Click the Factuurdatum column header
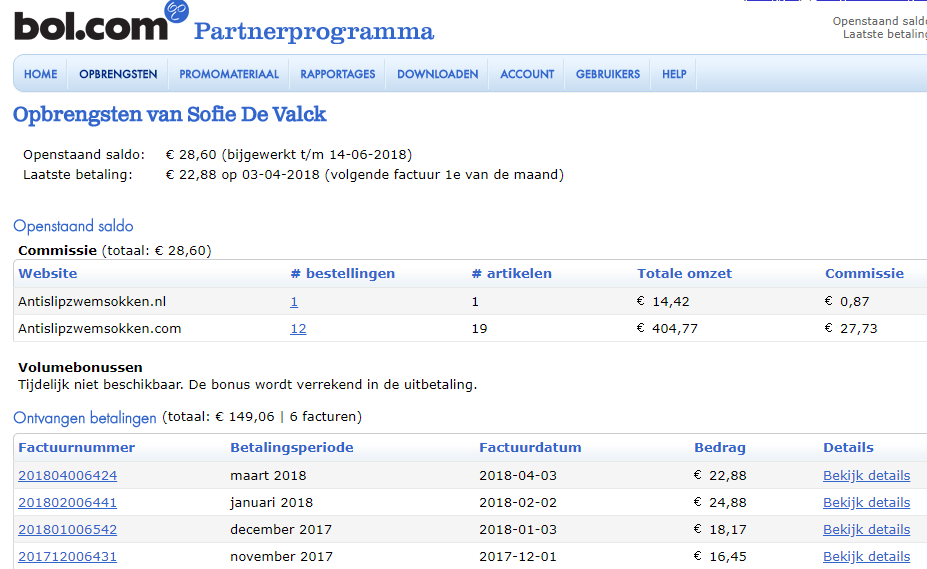 point(530,448)
